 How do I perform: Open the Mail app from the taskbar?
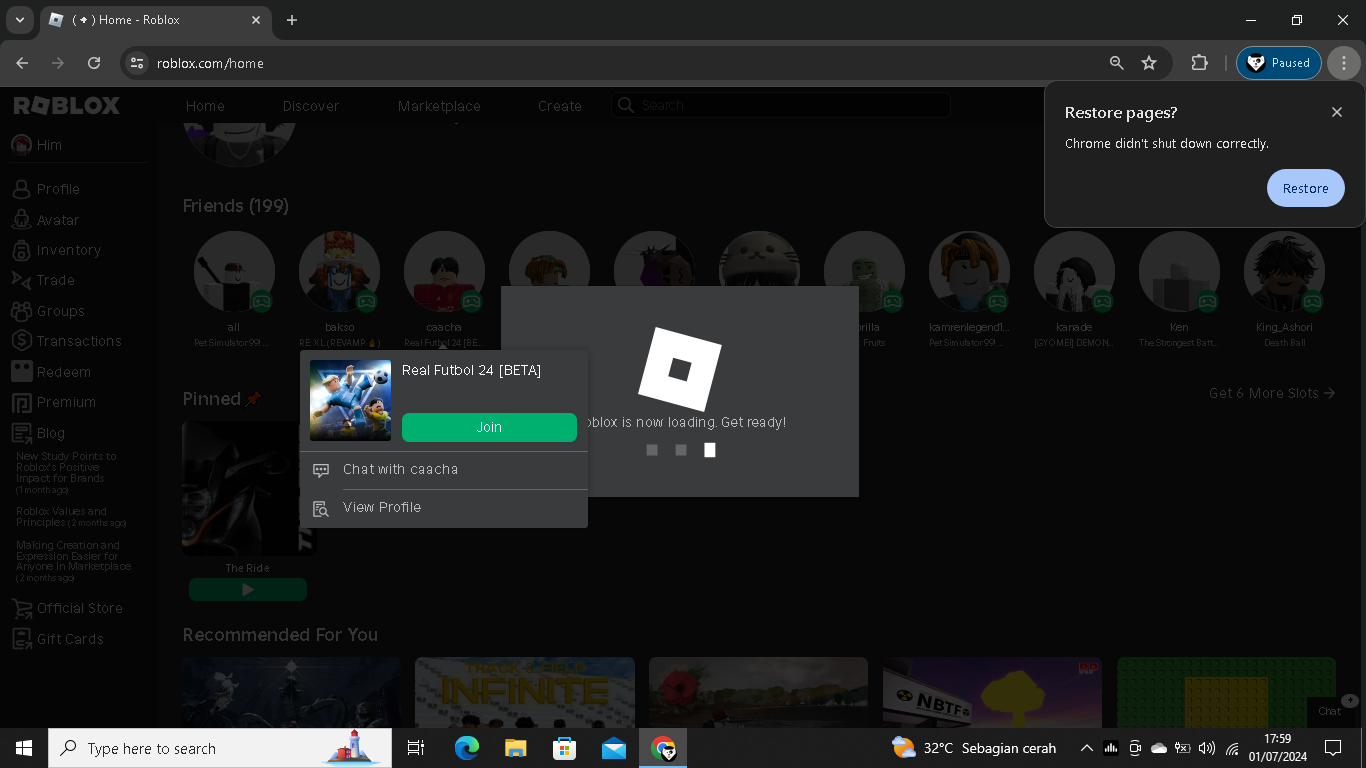[613, 748]
